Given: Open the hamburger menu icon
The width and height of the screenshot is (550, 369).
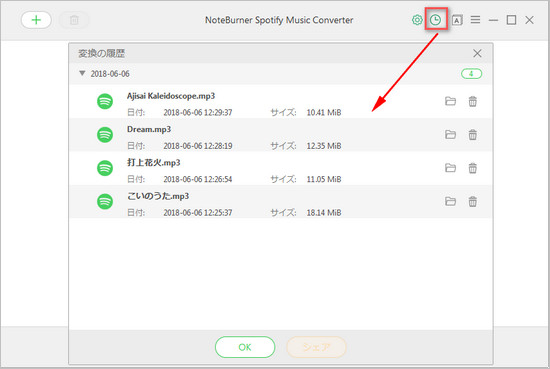Looking at the screenshot, I should click(x=475, y=20).
